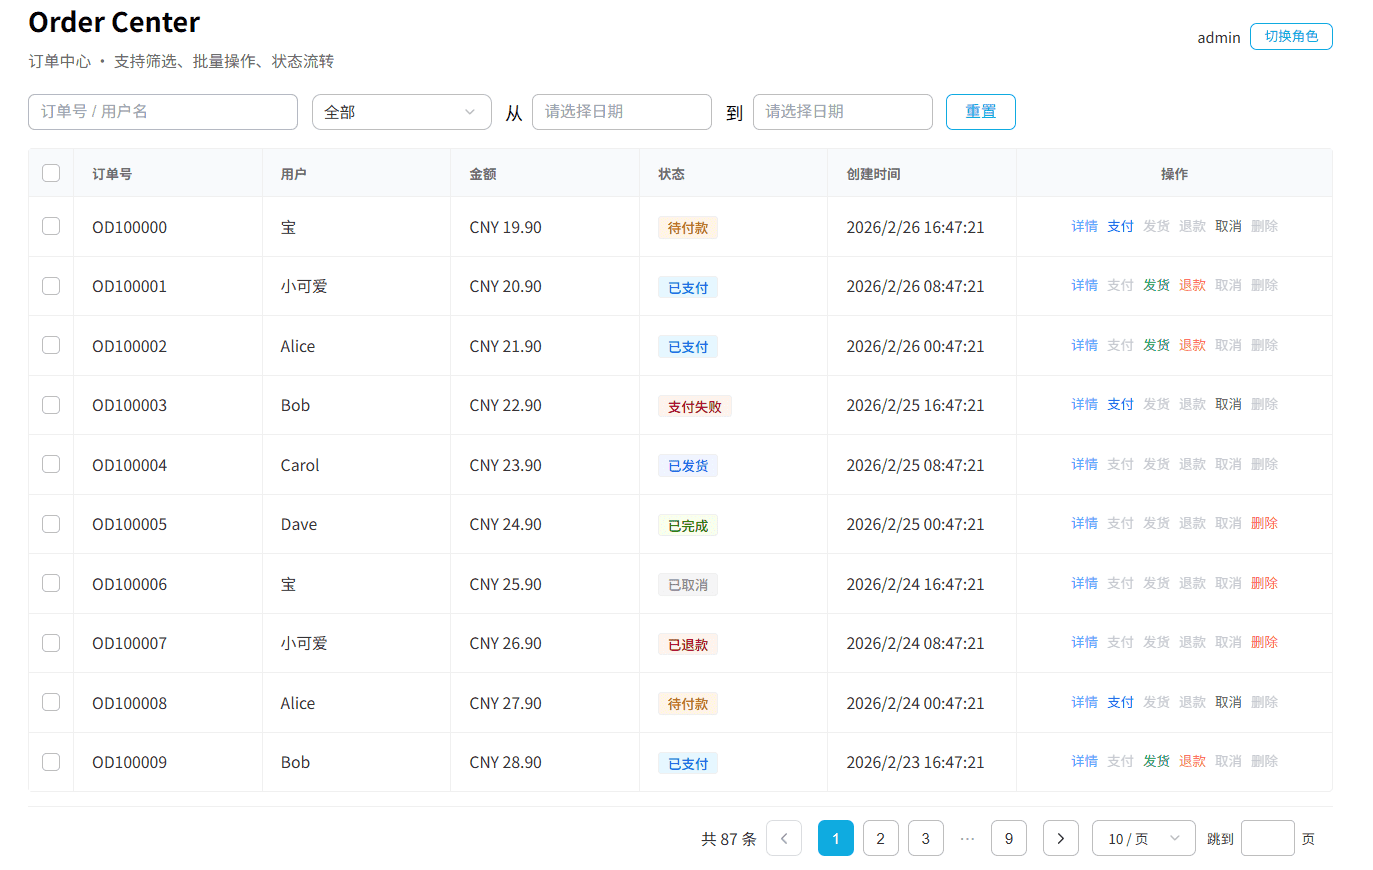Open the status filter dropdown showing 全部

point(401,112)
